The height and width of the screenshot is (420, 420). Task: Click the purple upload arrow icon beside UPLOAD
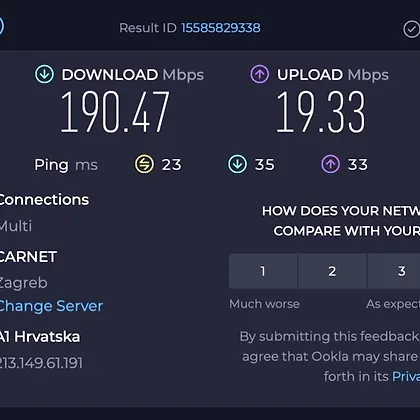(260, 74)
